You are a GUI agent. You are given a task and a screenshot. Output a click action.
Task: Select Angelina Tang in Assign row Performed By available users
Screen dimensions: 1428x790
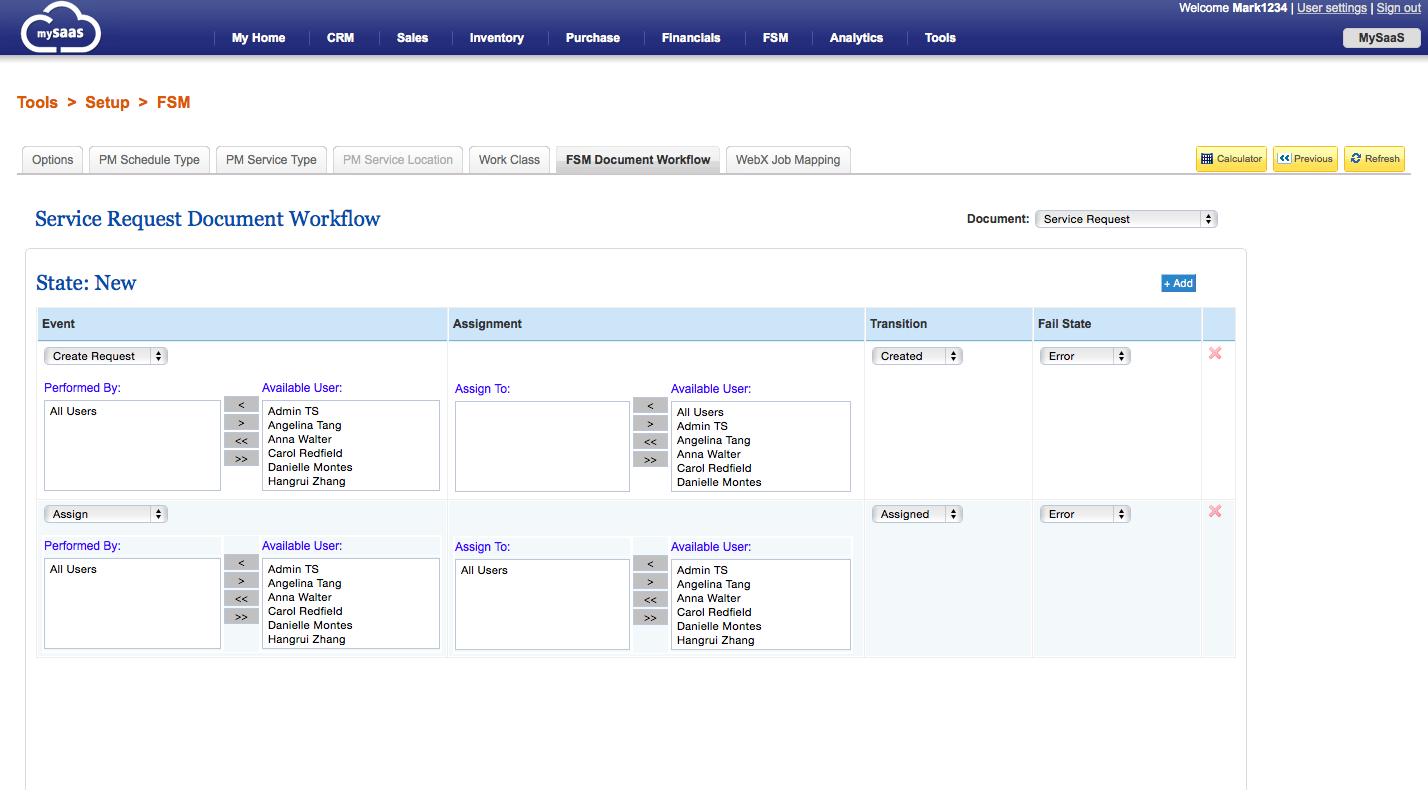304,583
